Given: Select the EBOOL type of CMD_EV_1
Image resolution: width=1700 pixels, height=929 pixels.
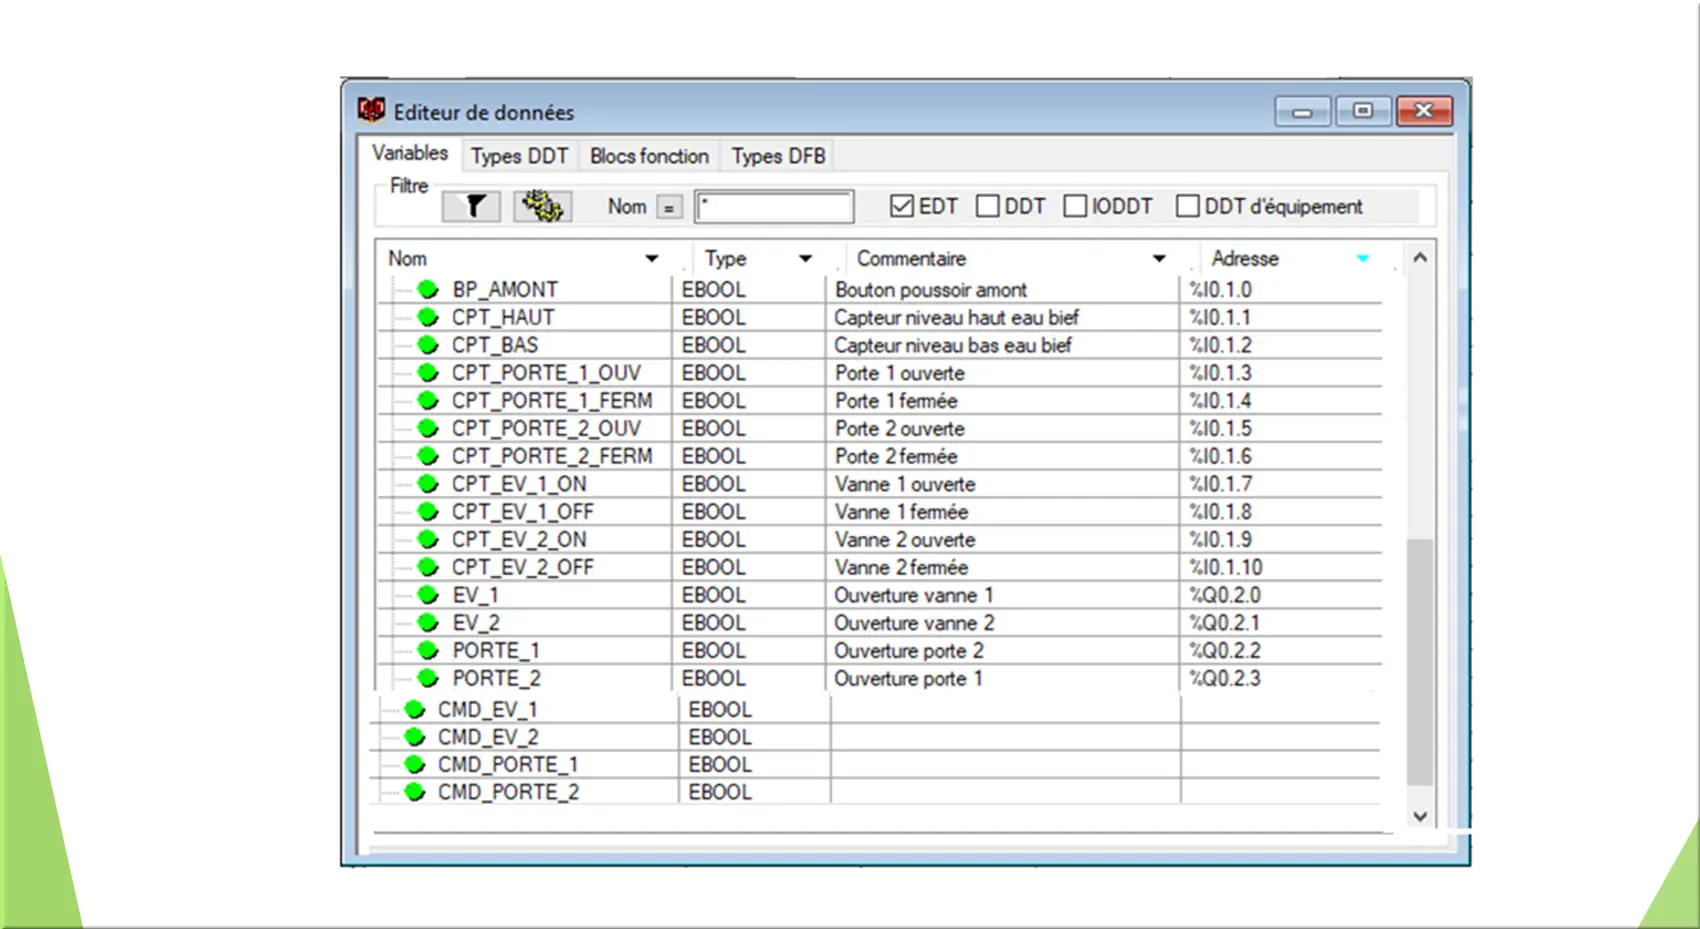Looking at the screenshot, I should [x=720, y=710].
